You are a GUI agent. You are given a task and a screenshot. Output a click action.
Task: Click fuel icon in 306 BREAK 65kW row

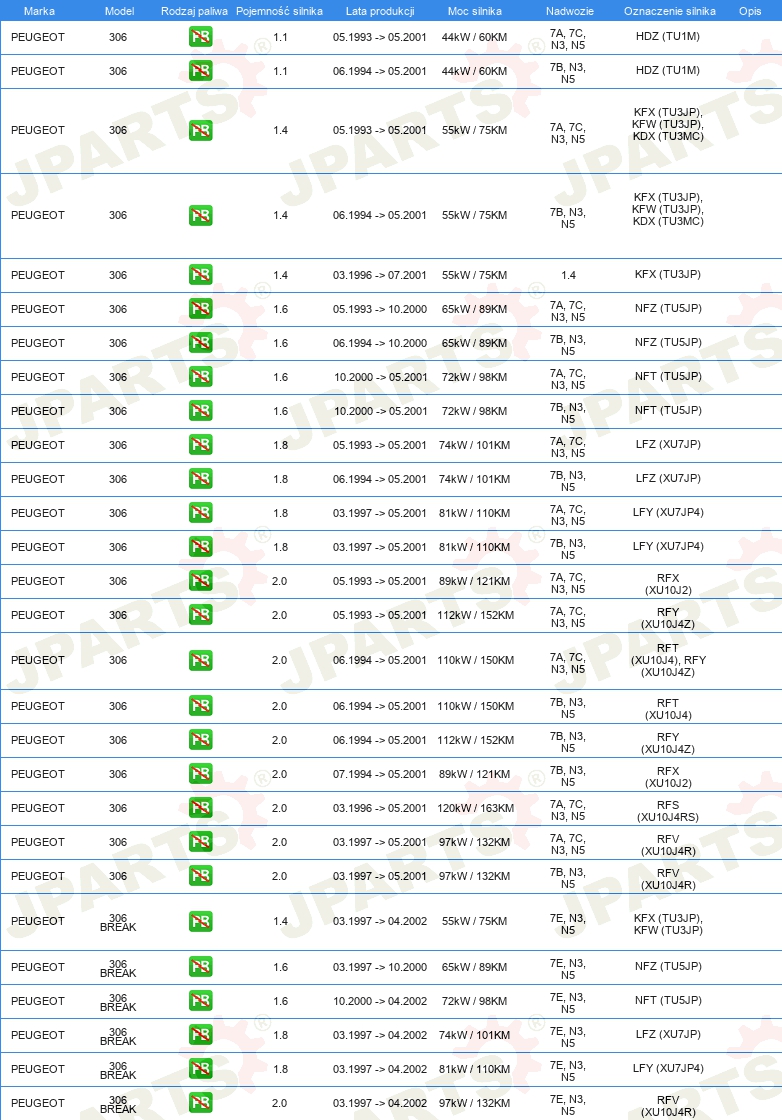click(201, 966)
